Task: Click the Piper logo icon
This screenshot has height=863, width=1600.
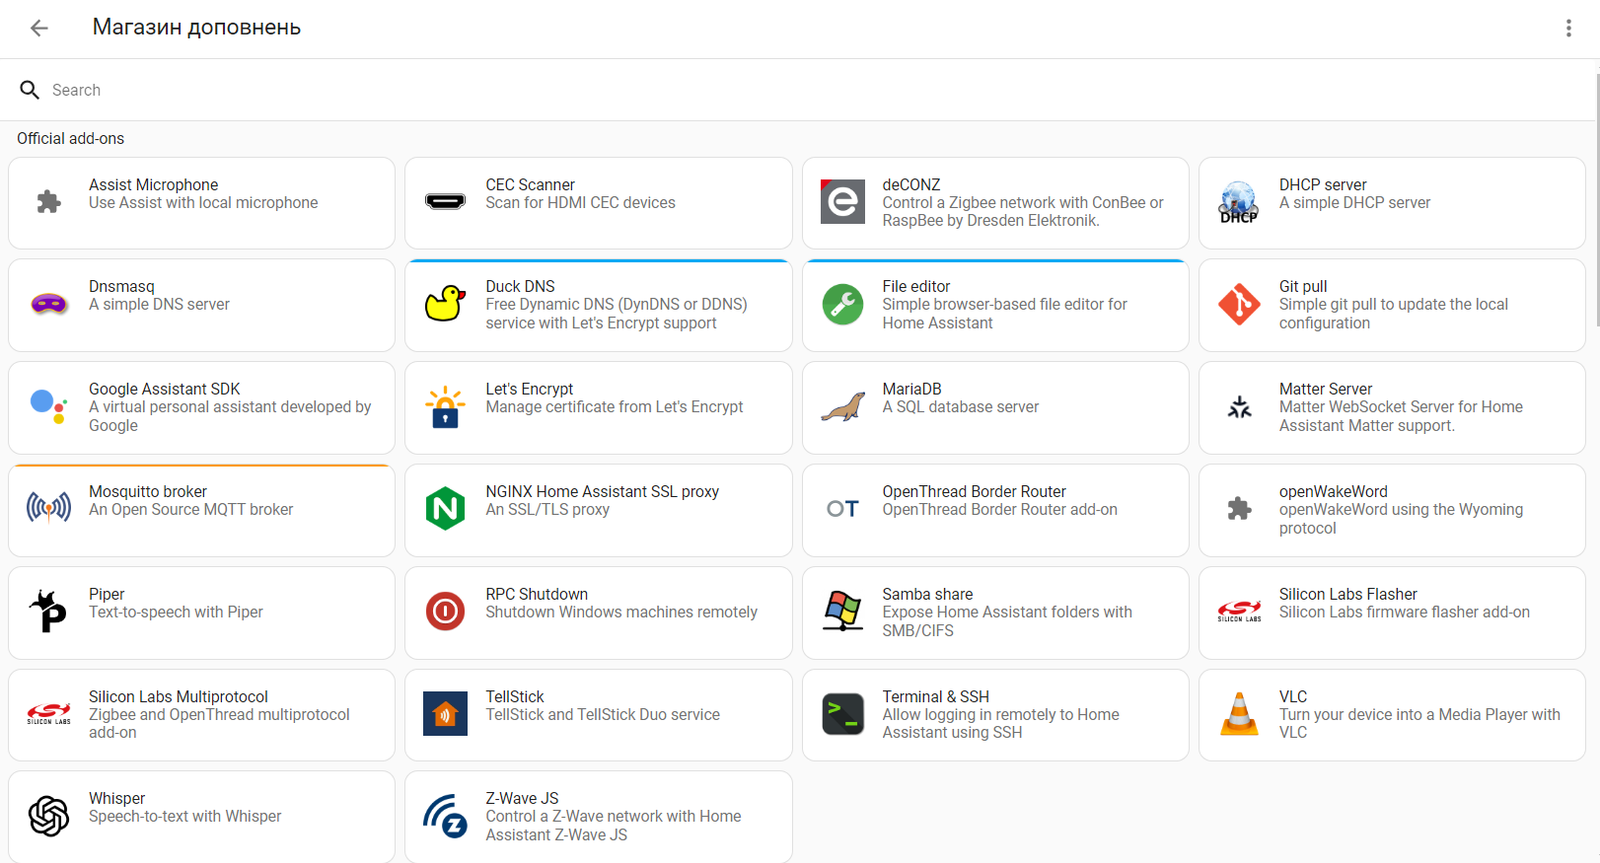Action: coord(49,612)
